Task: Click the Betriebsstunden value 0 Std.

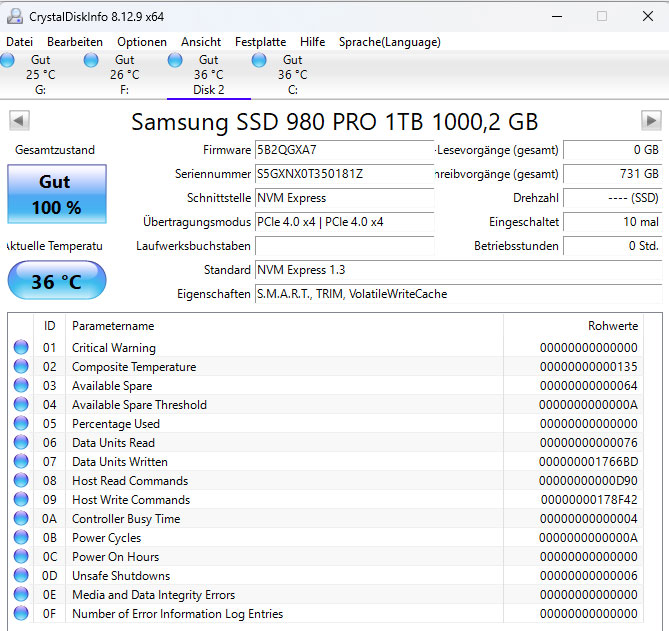Action: [613, 246]
